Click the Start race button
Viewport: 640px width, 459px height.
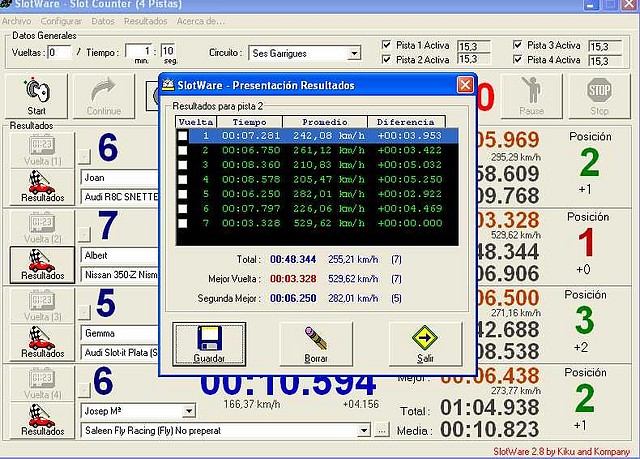(36, 96)
